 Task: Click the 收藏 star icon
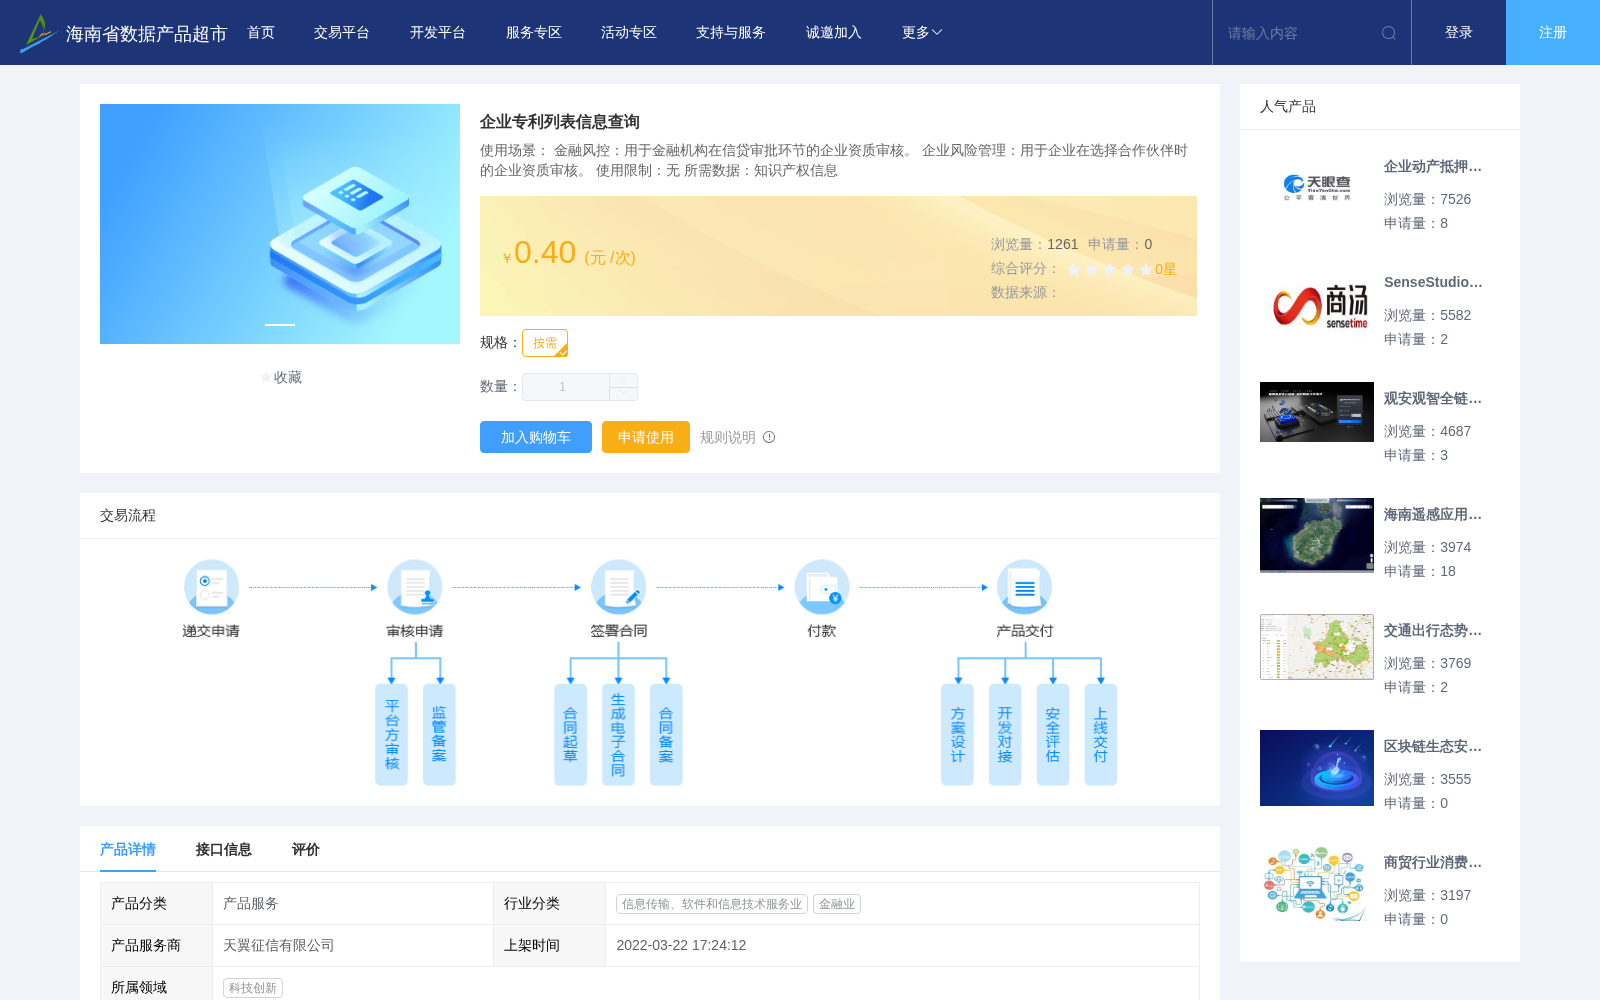click(266, 377)
